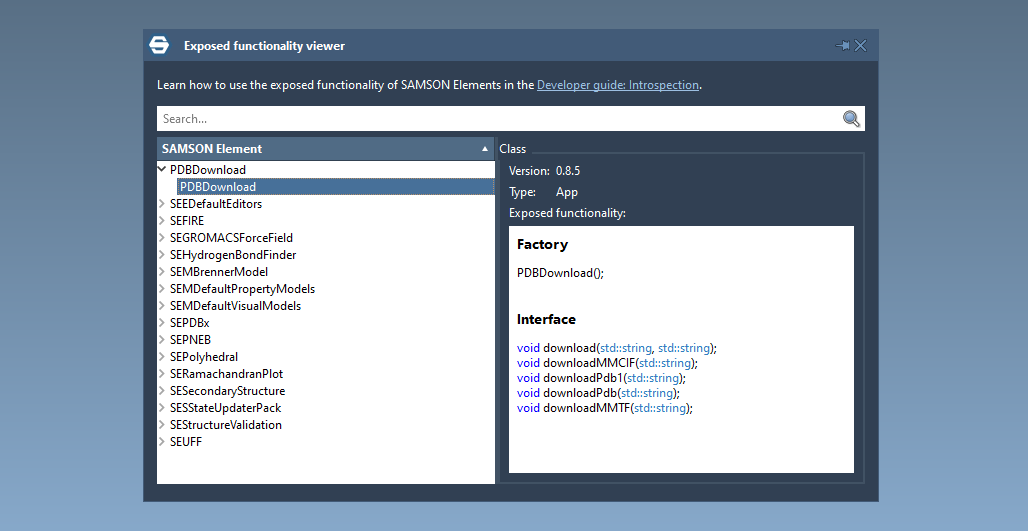Select SERamachandranPlot in the element list
Viewport: 1028px width, 531px height.
coord(226,374)
